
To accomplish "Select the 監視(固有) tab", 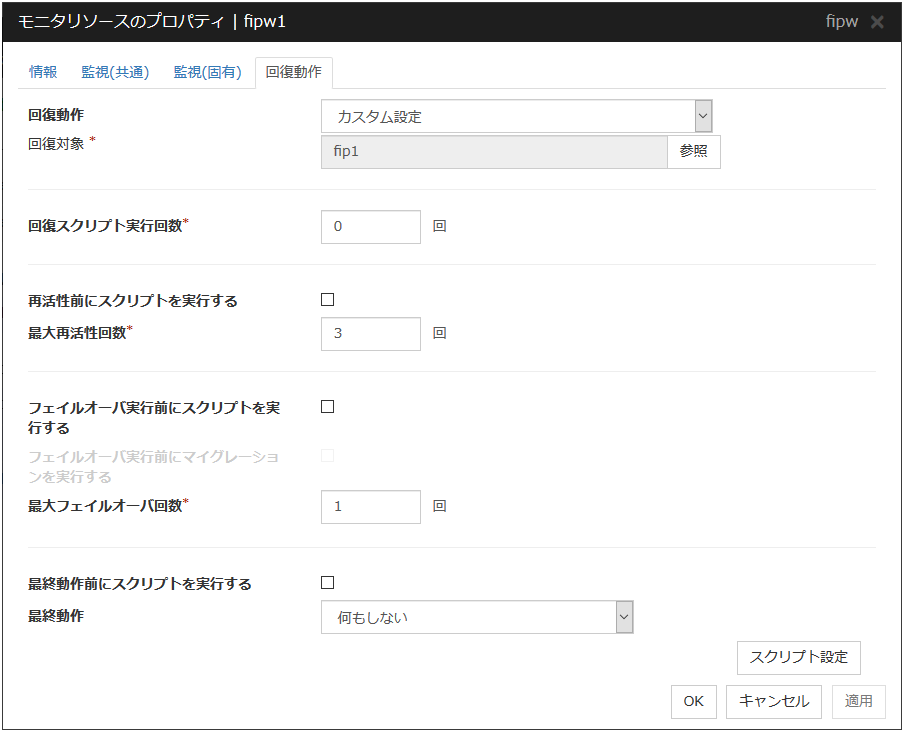I will click(x=207, y=72).
